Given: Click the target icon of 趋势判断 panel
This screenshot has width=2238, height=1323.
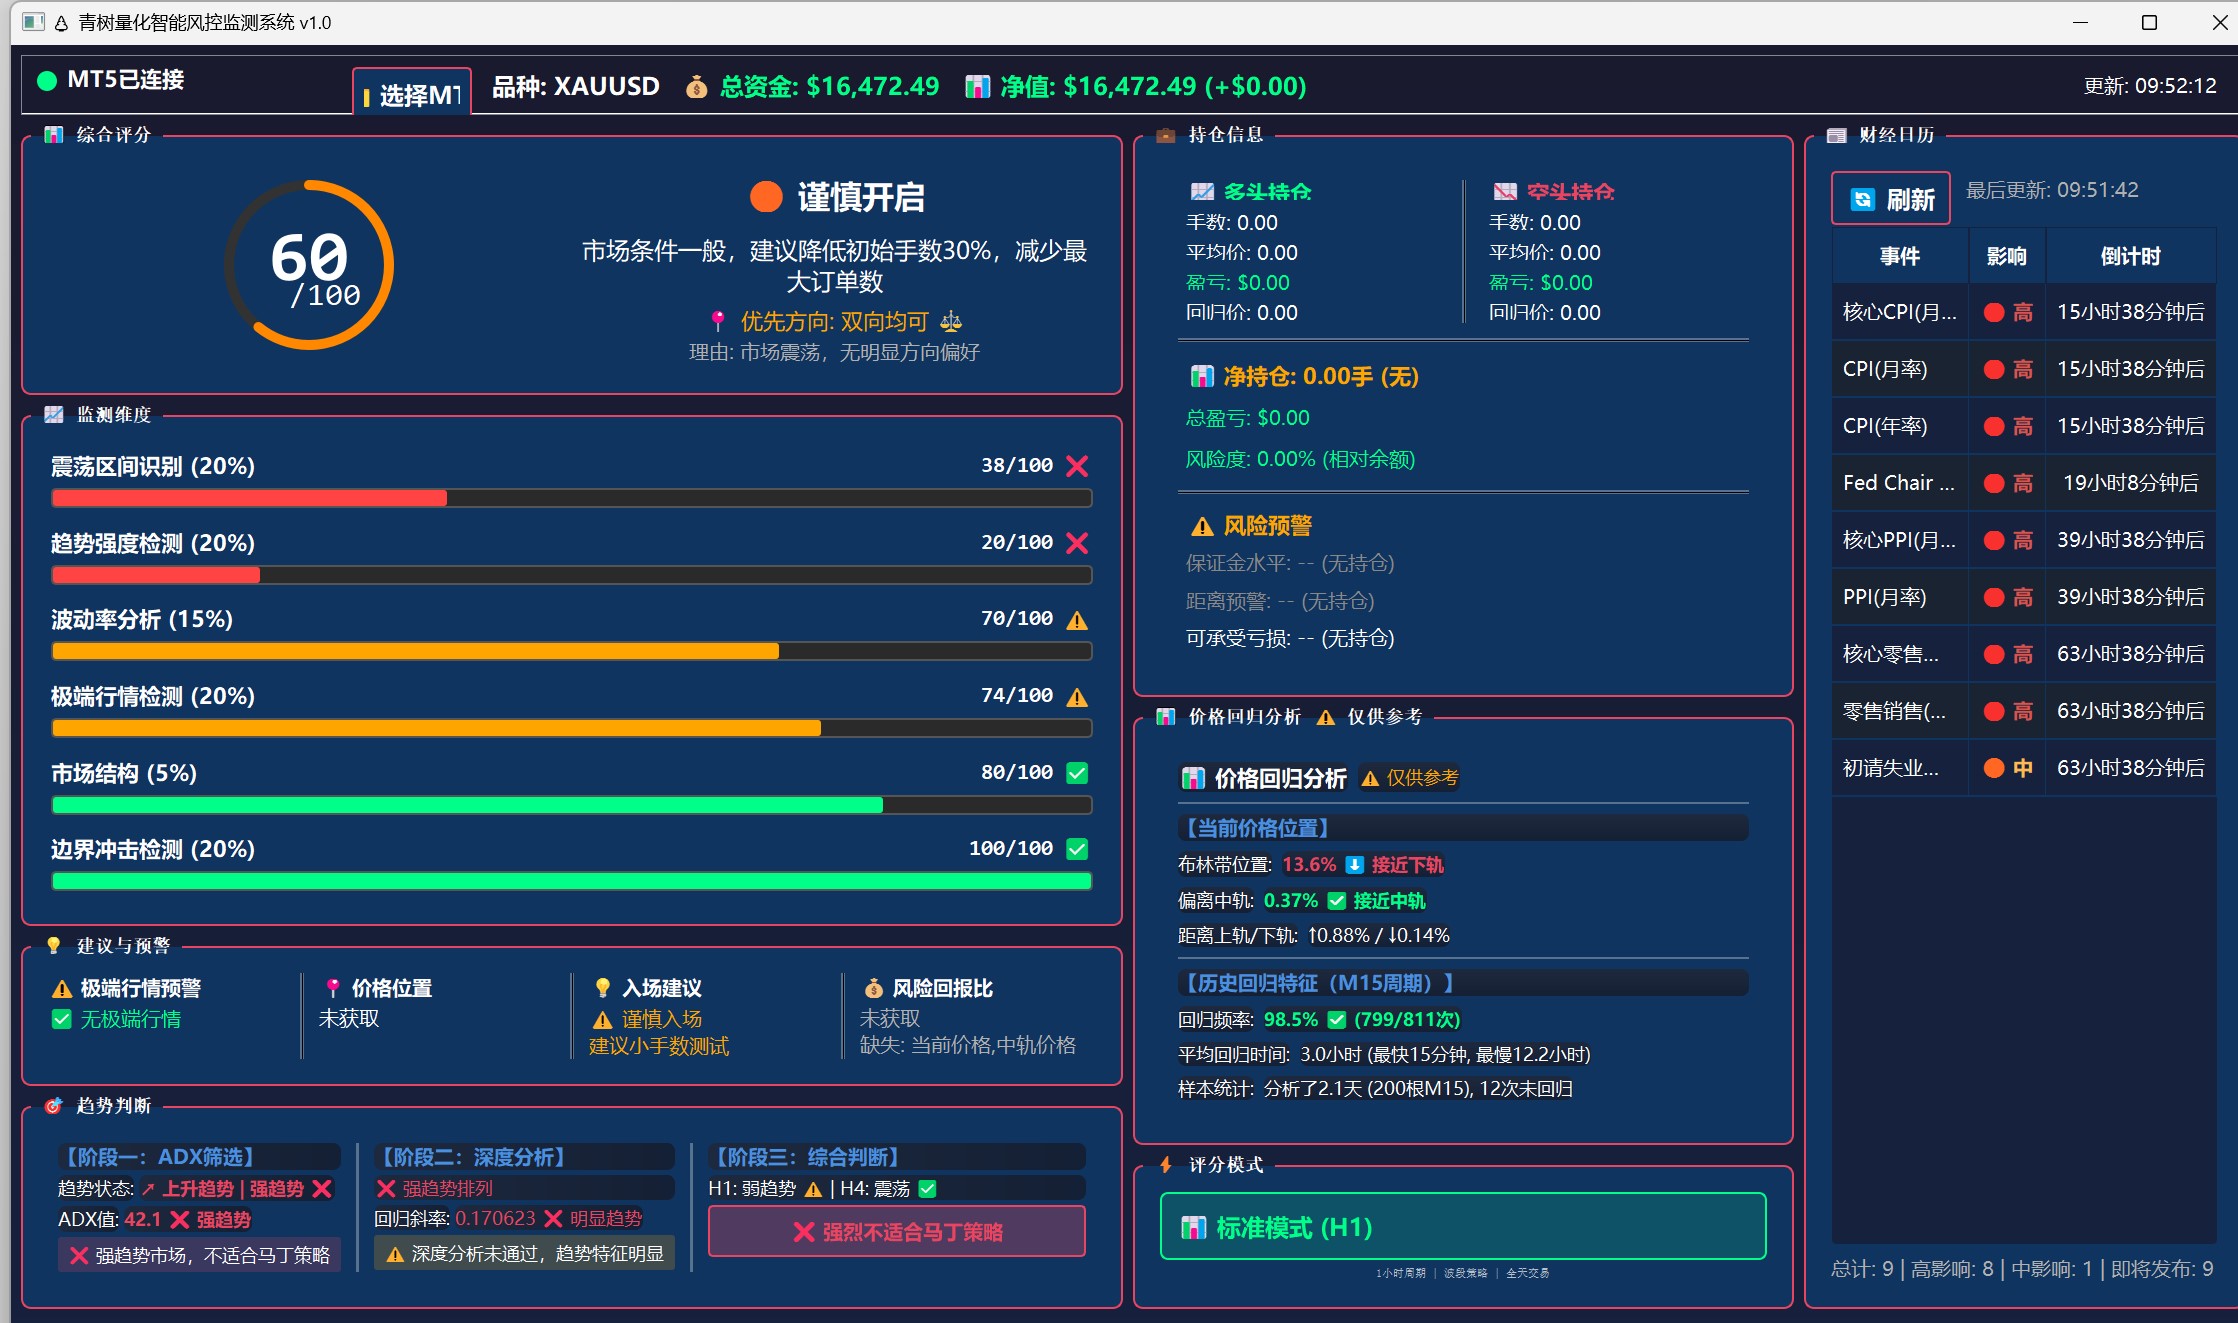Looking at the screenshot, I should [54, 1105].
